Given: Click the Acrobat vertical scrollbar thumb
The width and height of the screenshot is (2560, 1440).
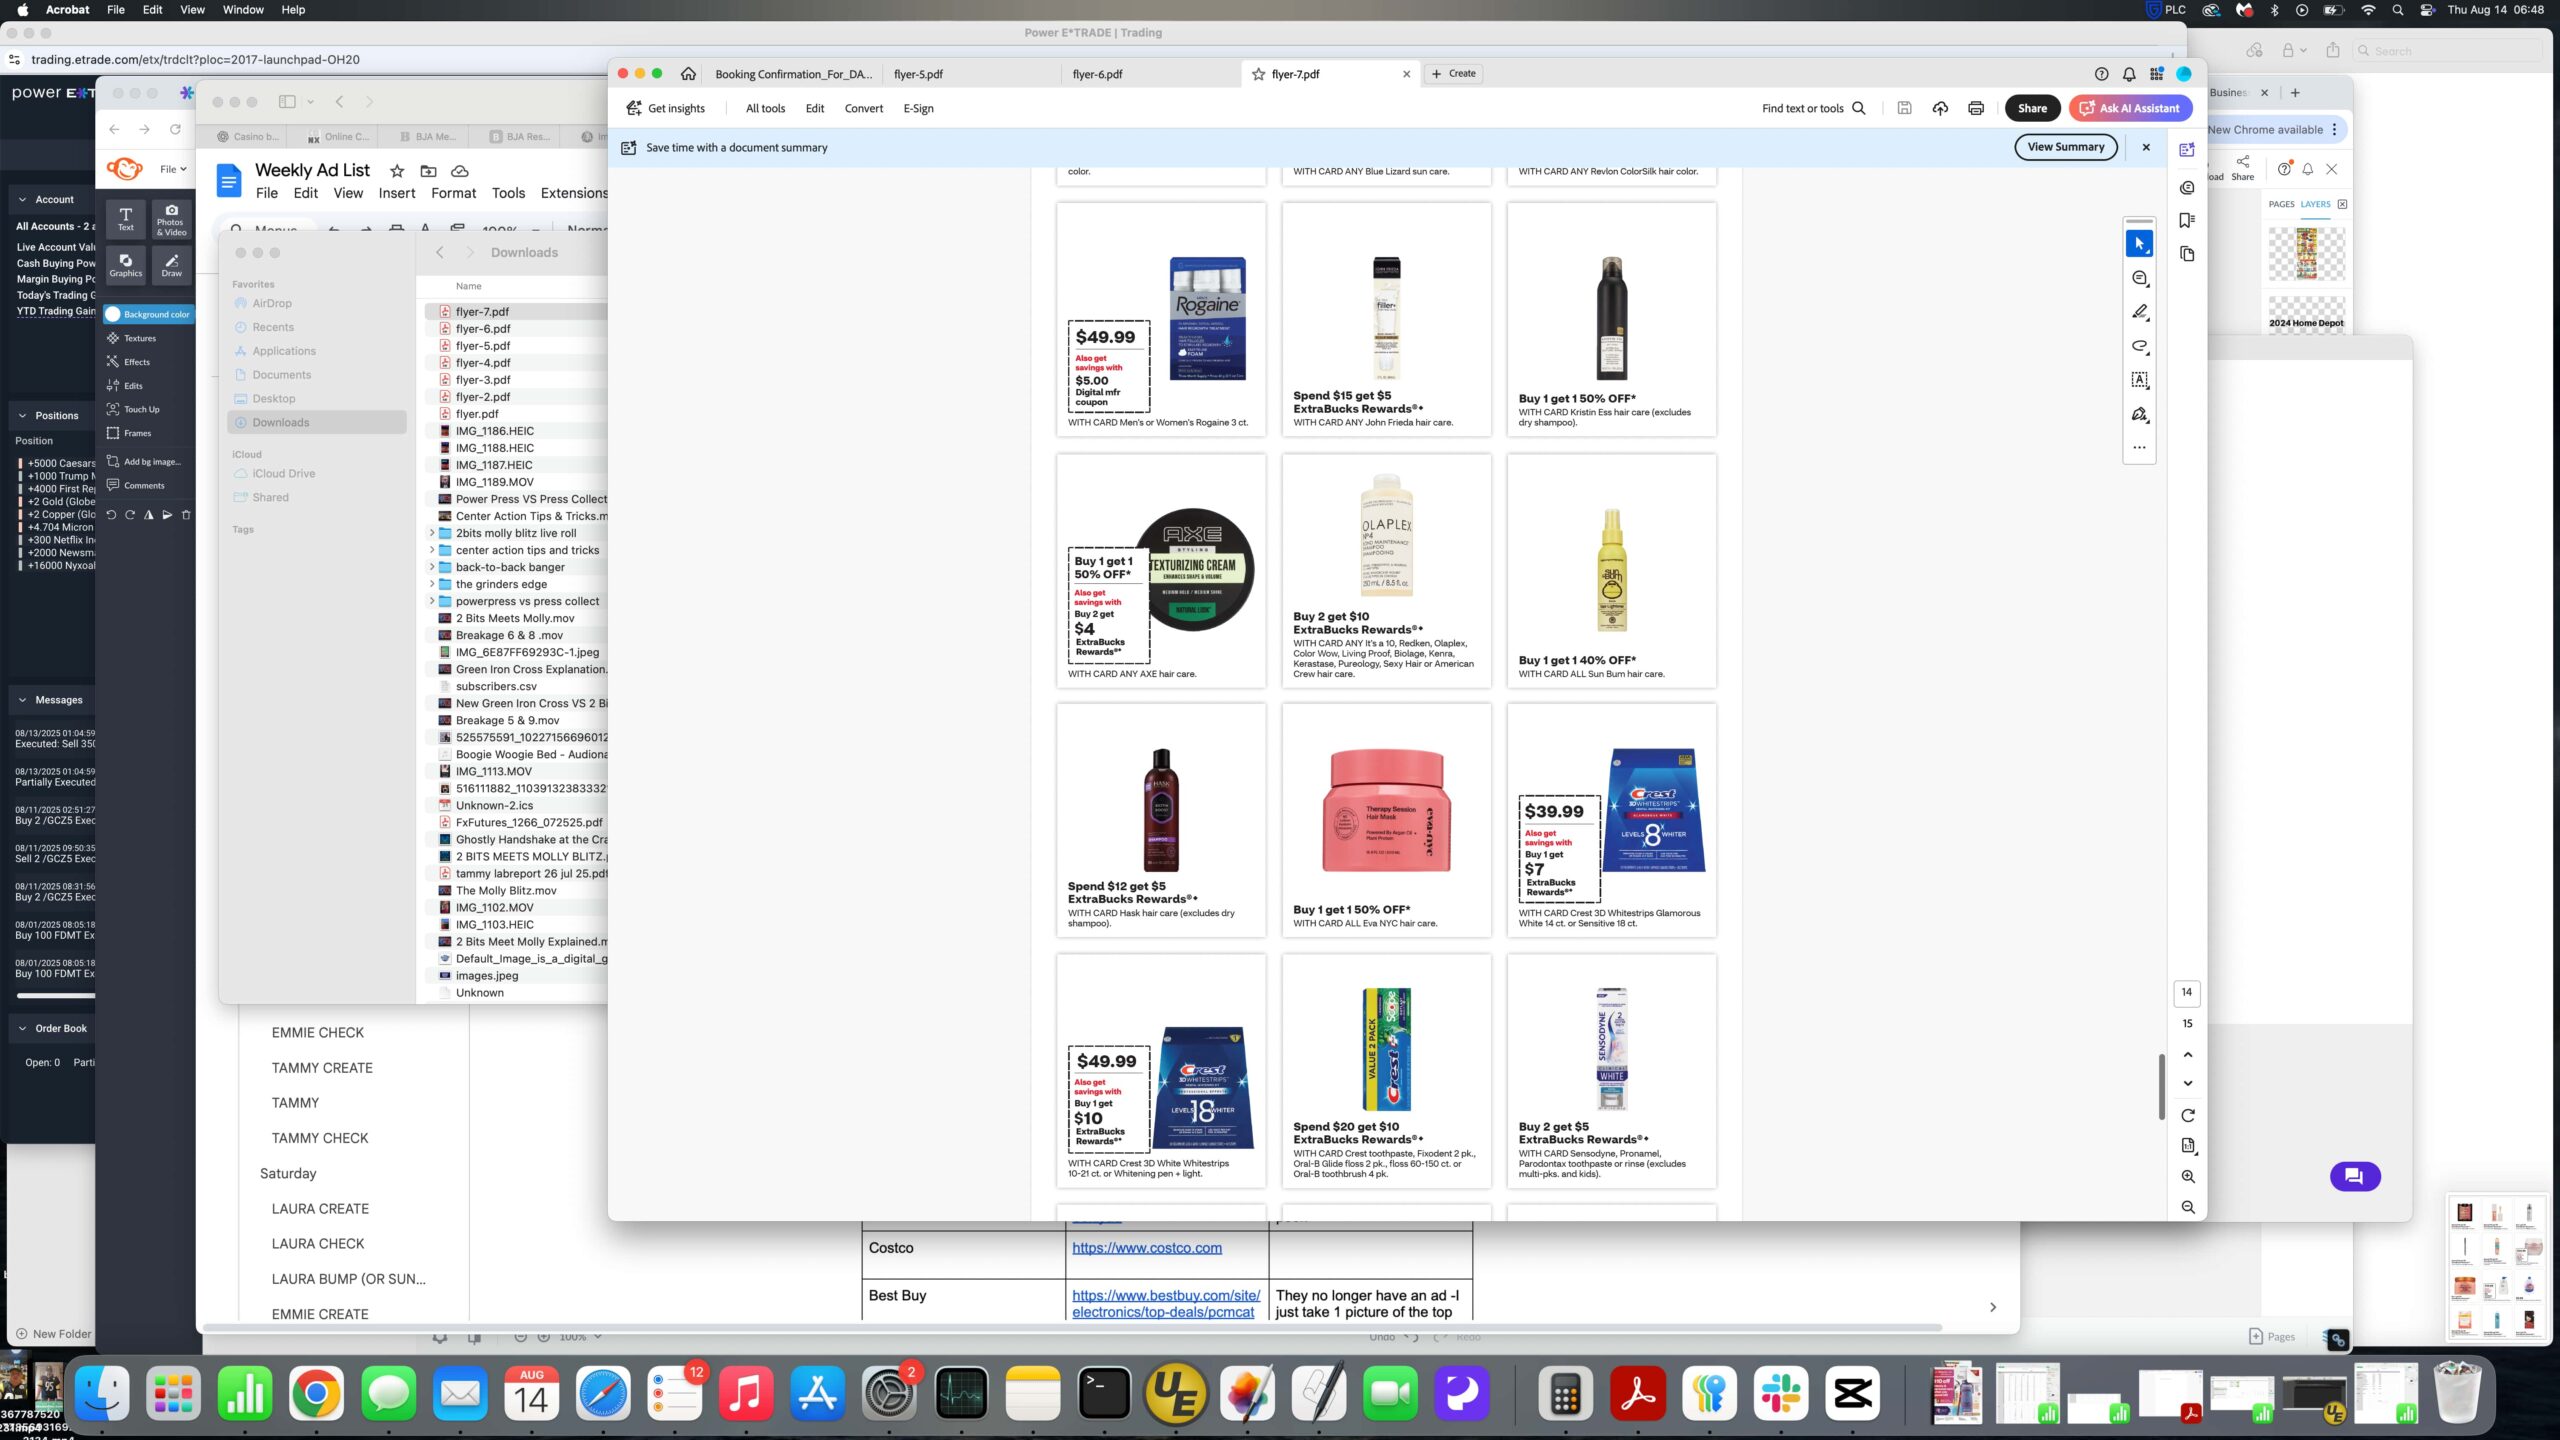Looking at the screenshot, I should click(2162, 1087).
